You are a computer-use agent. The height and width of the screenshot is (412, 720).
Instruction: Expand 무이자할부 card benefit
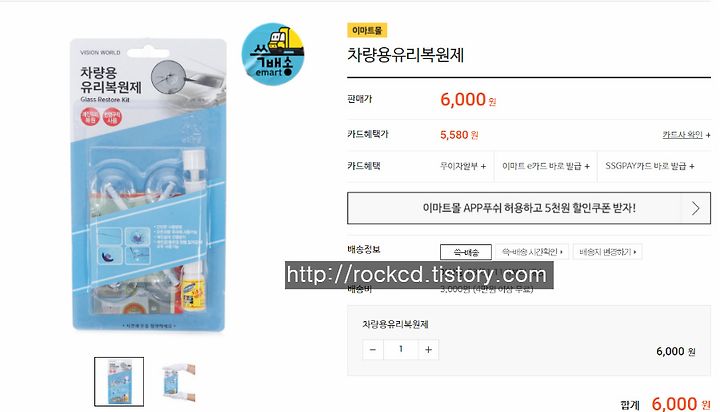click(463, 166)
